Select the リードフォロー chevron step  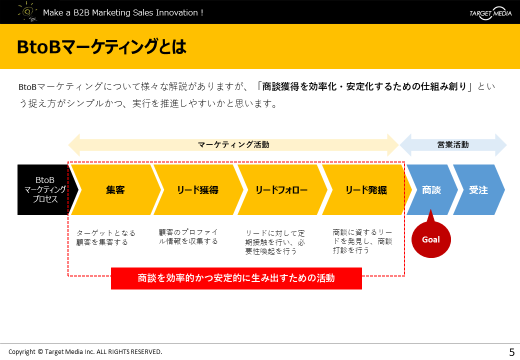(282, 190)
